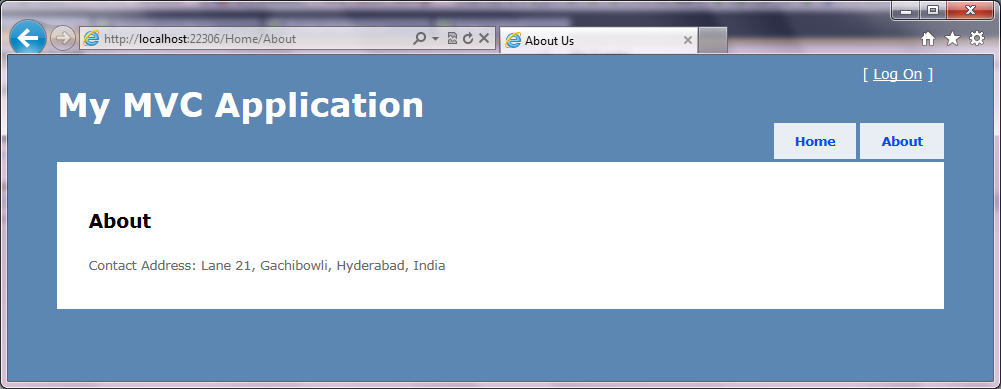Image resolution: width=1001 pixels, height=389 pixels.
Task: Open Favorites star icon
Action: [x=952, y=39]
